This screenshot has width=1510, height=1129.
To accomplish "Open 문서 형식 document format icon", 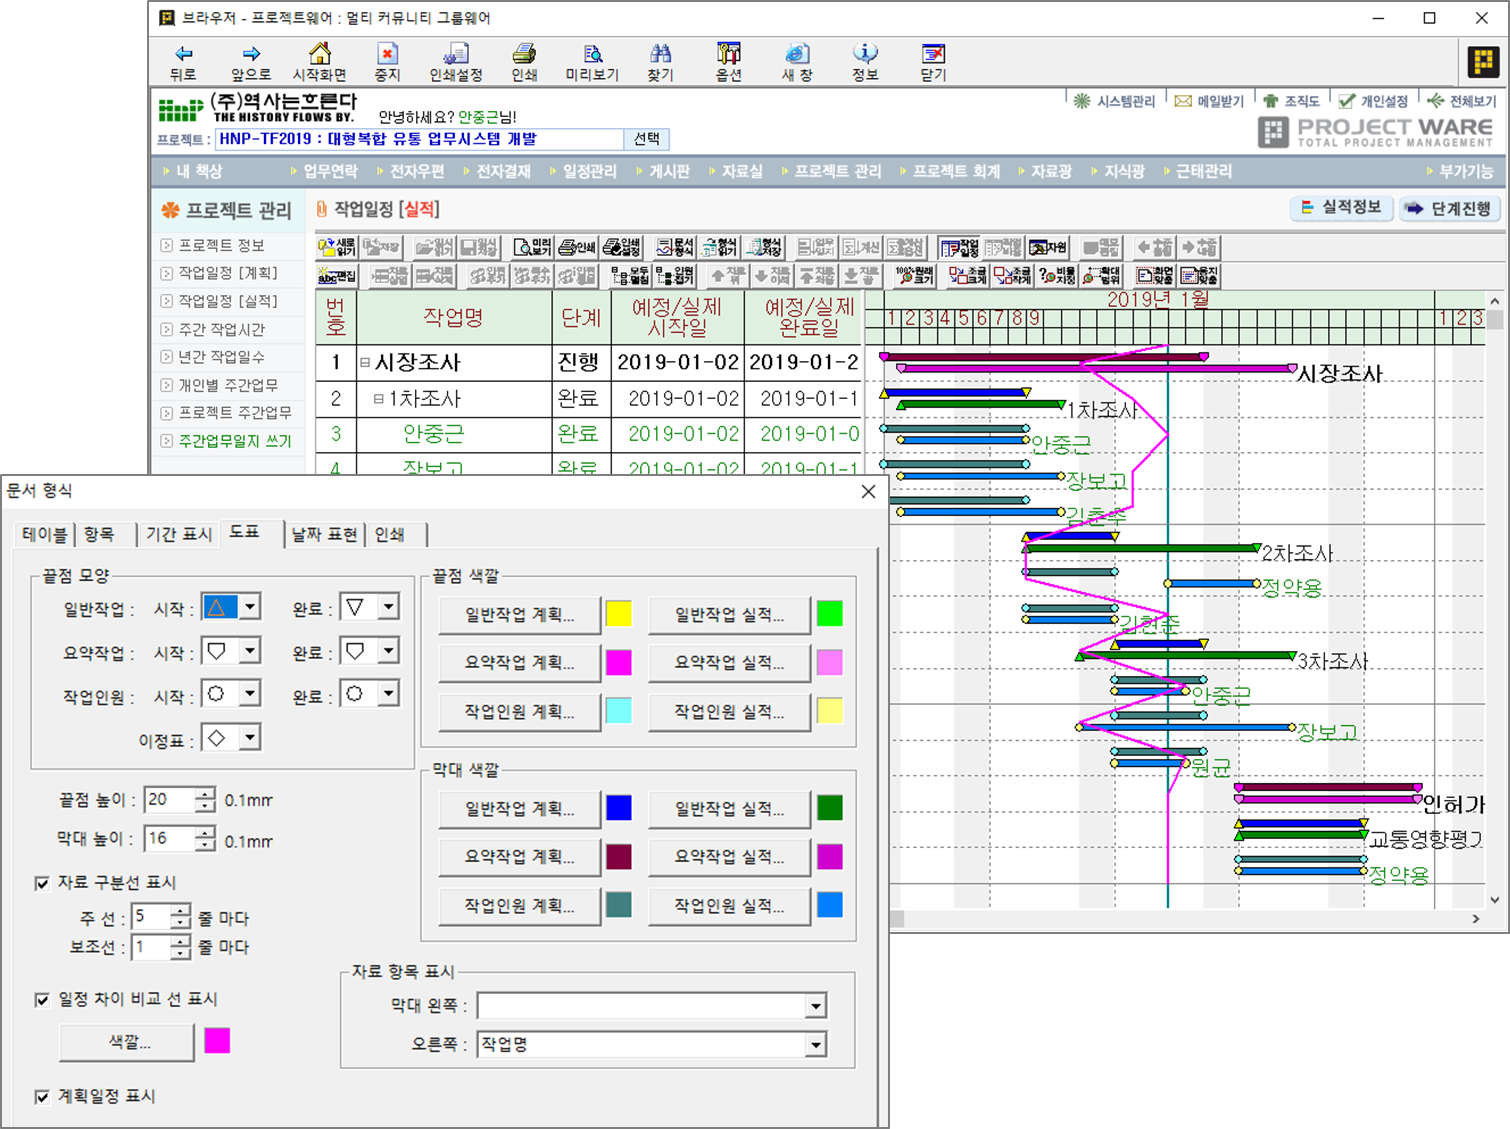I will tap(675, 247).
